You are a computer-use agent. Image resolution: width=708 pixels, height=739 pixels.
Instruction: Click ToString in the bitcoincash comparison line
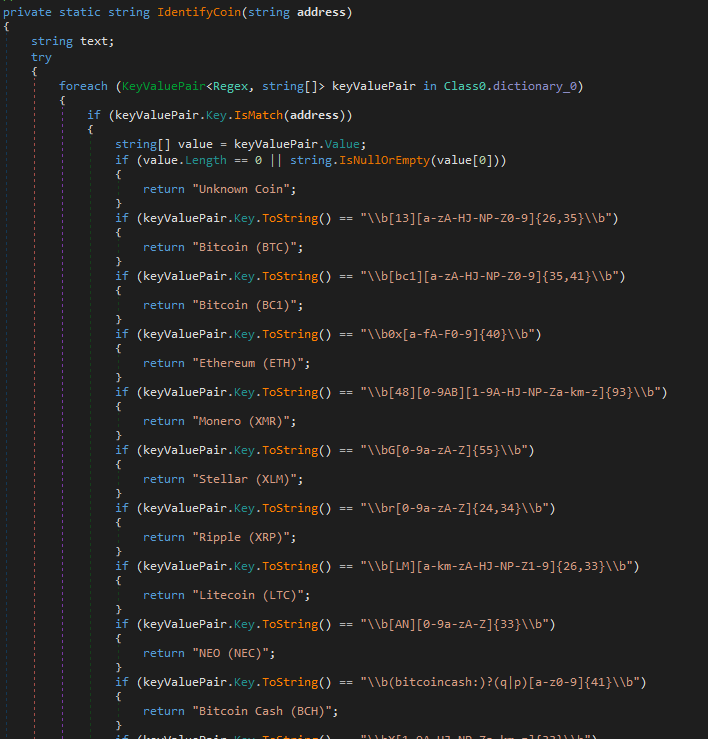(290, 682)
